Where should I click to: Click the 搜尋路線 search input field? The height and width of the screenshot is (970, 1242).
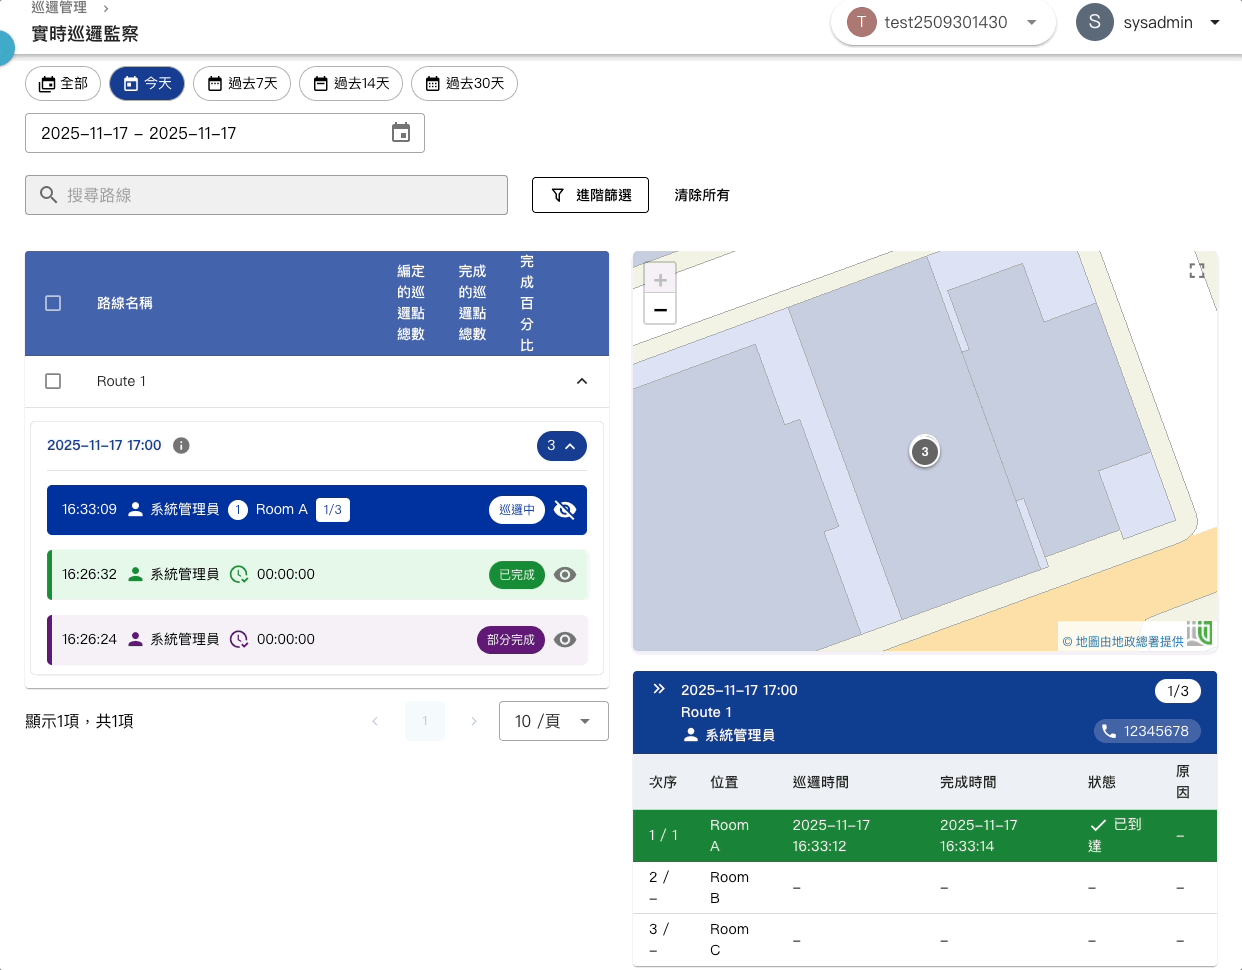click(266, 195)
